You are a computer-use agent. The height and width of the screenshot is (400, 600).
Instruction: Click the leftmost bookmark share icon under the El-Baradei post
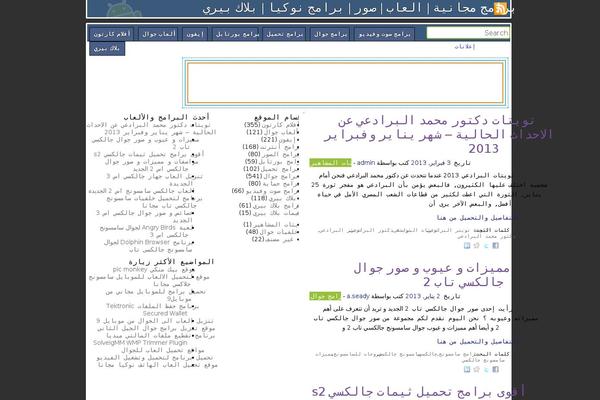pos(467,246)
